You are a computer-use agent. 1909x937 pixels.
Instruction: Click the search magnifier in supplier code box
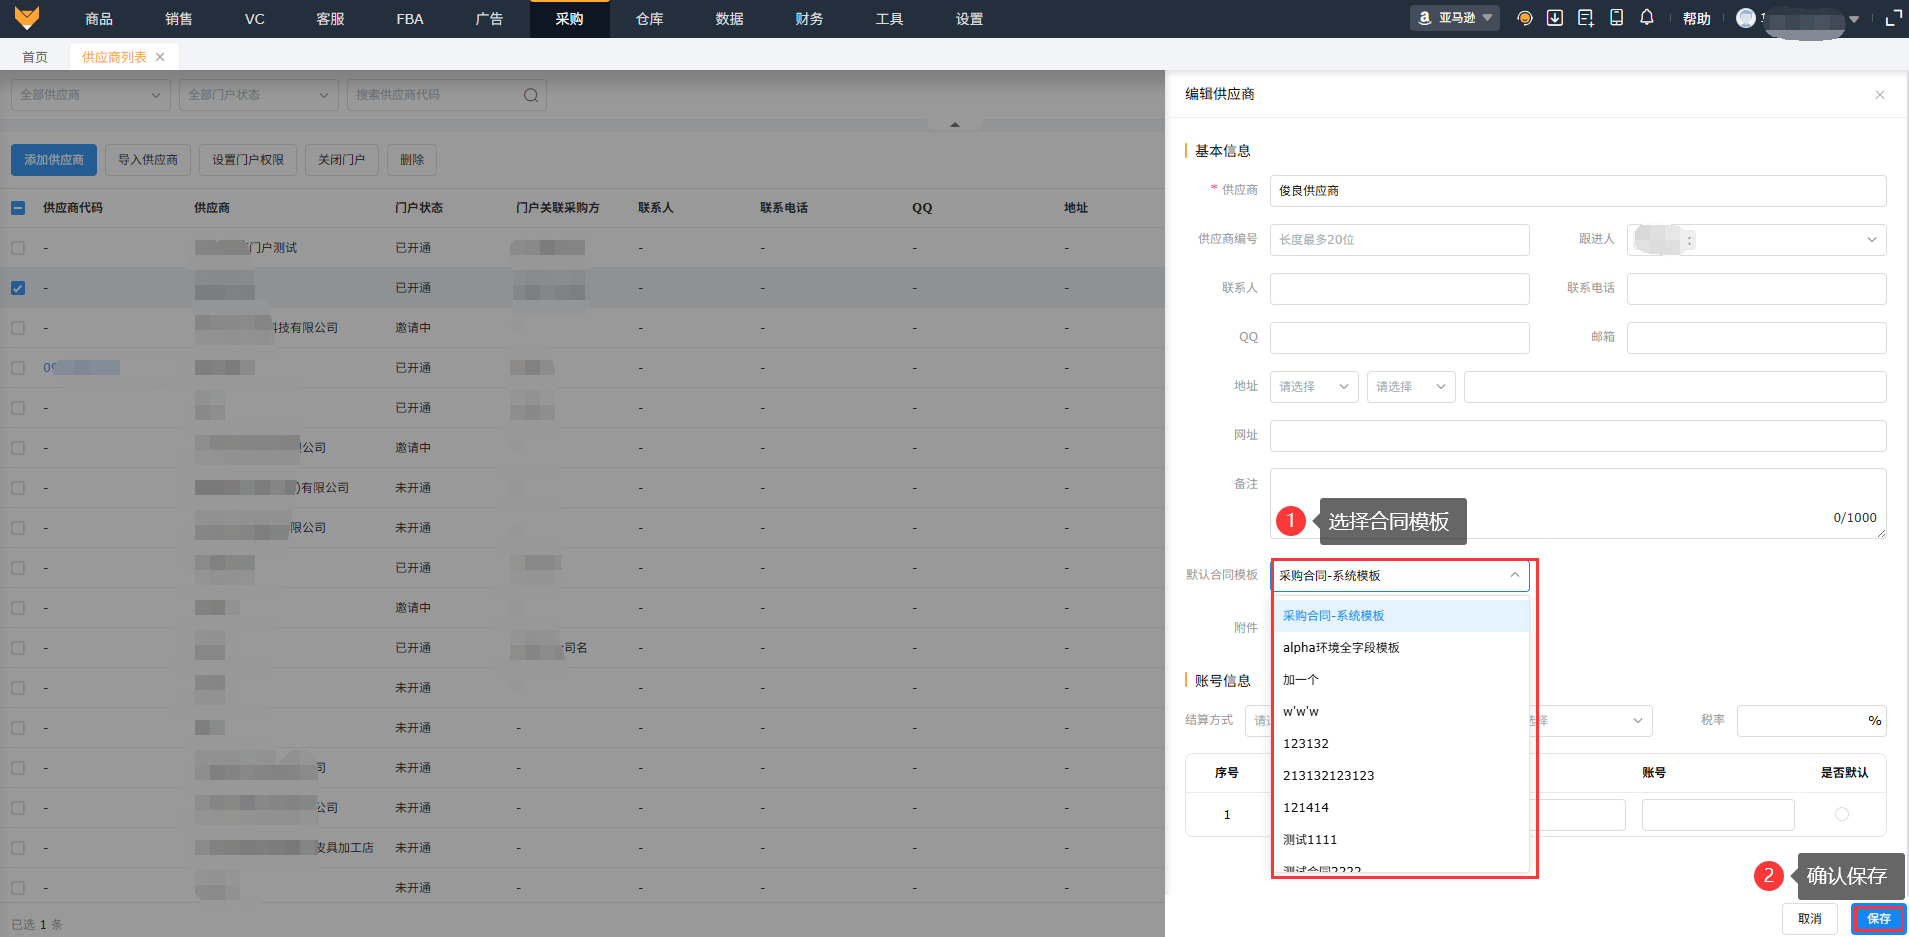531,95
